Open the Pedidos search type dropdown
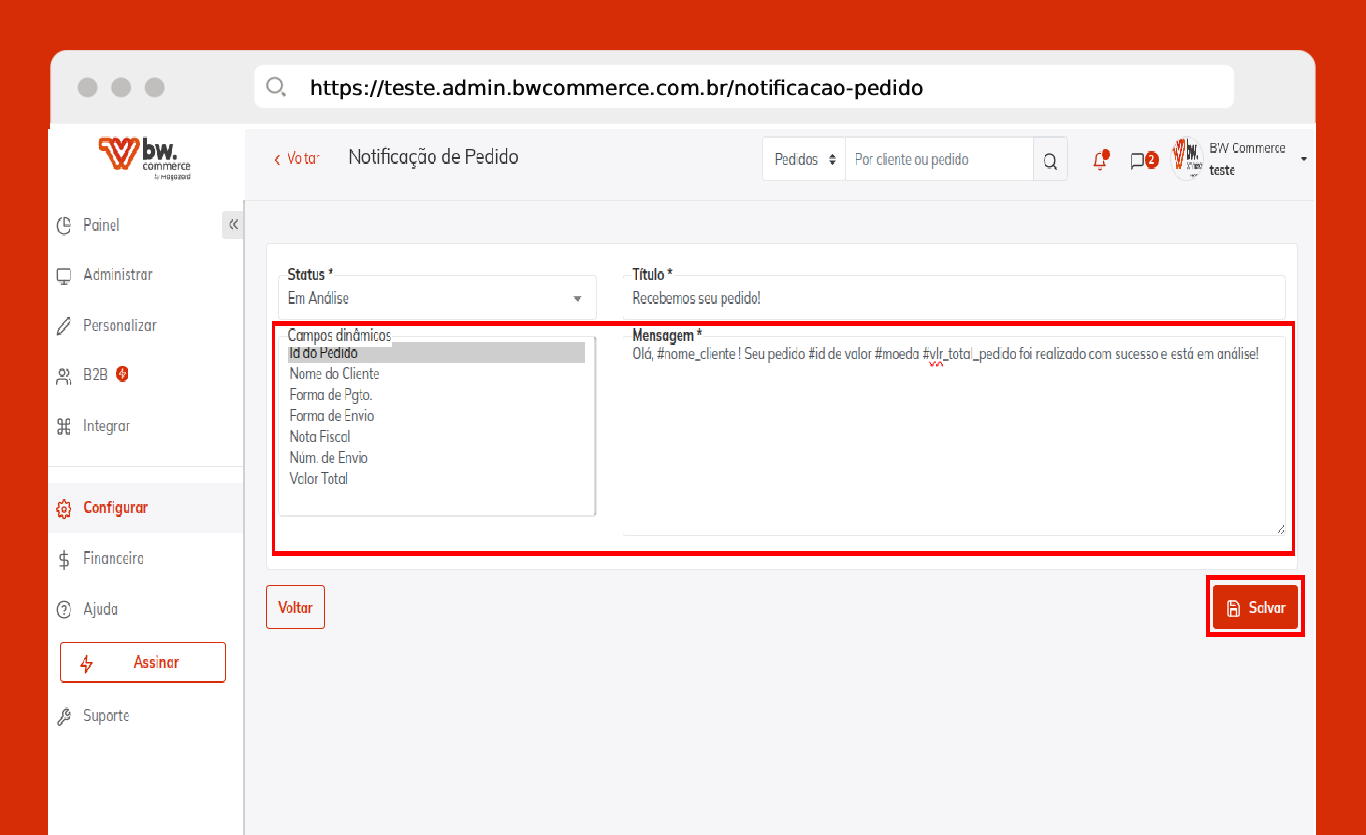Image resolution: width=1366 pixels, height=835 pixels. tap(804, 160)
